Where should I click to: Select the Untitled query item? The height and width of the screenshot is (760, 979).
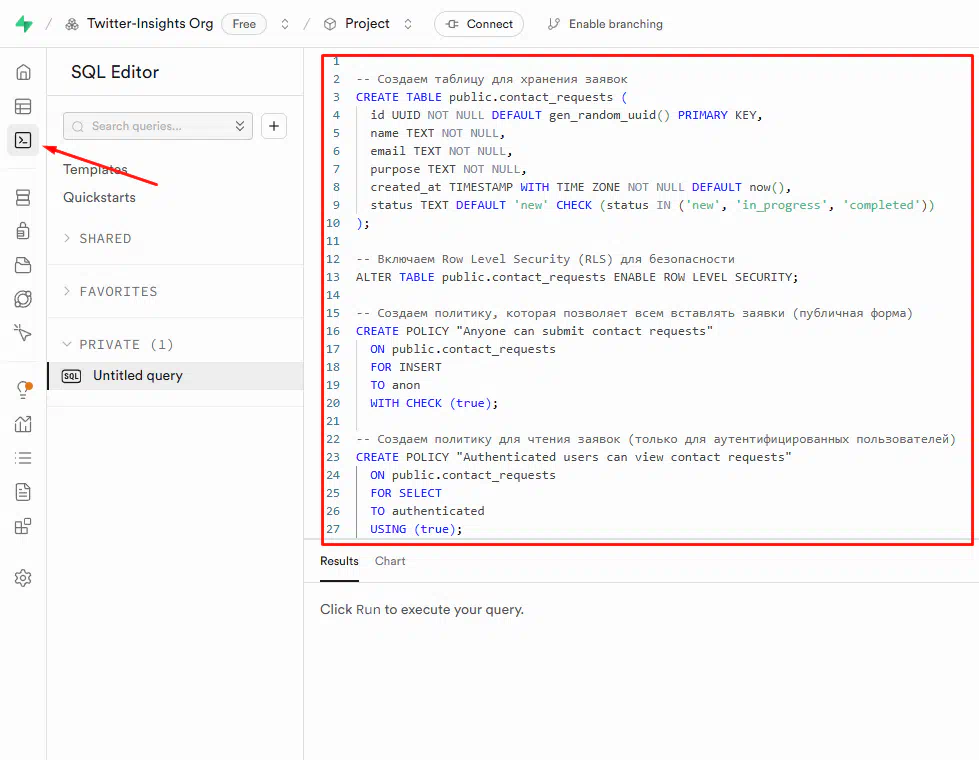click(x=175, y=376)
